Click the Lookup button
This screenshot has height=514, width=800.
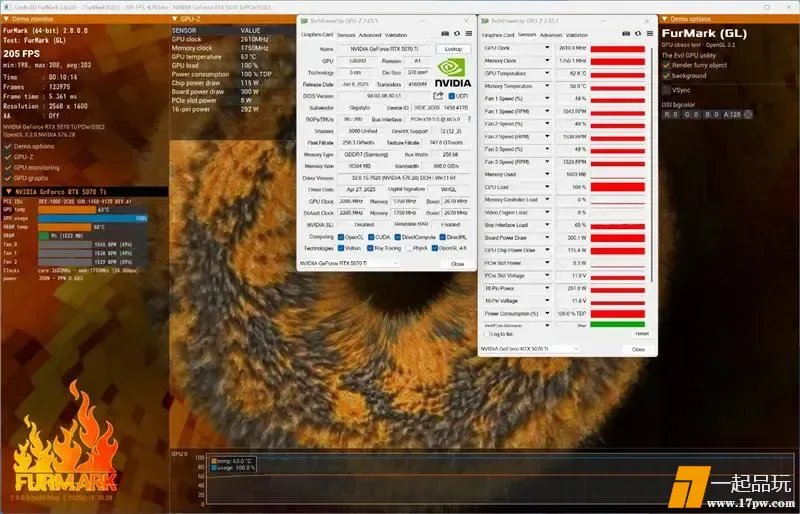pos(453,49)
